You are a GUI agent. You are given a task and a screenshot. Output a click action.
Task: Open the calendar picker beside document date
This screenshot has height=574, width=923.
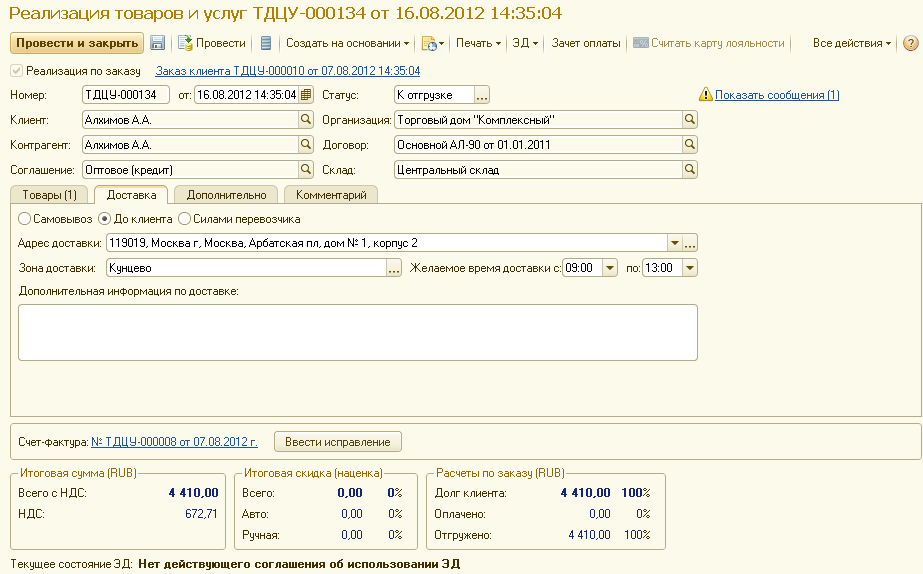[306, 95]
